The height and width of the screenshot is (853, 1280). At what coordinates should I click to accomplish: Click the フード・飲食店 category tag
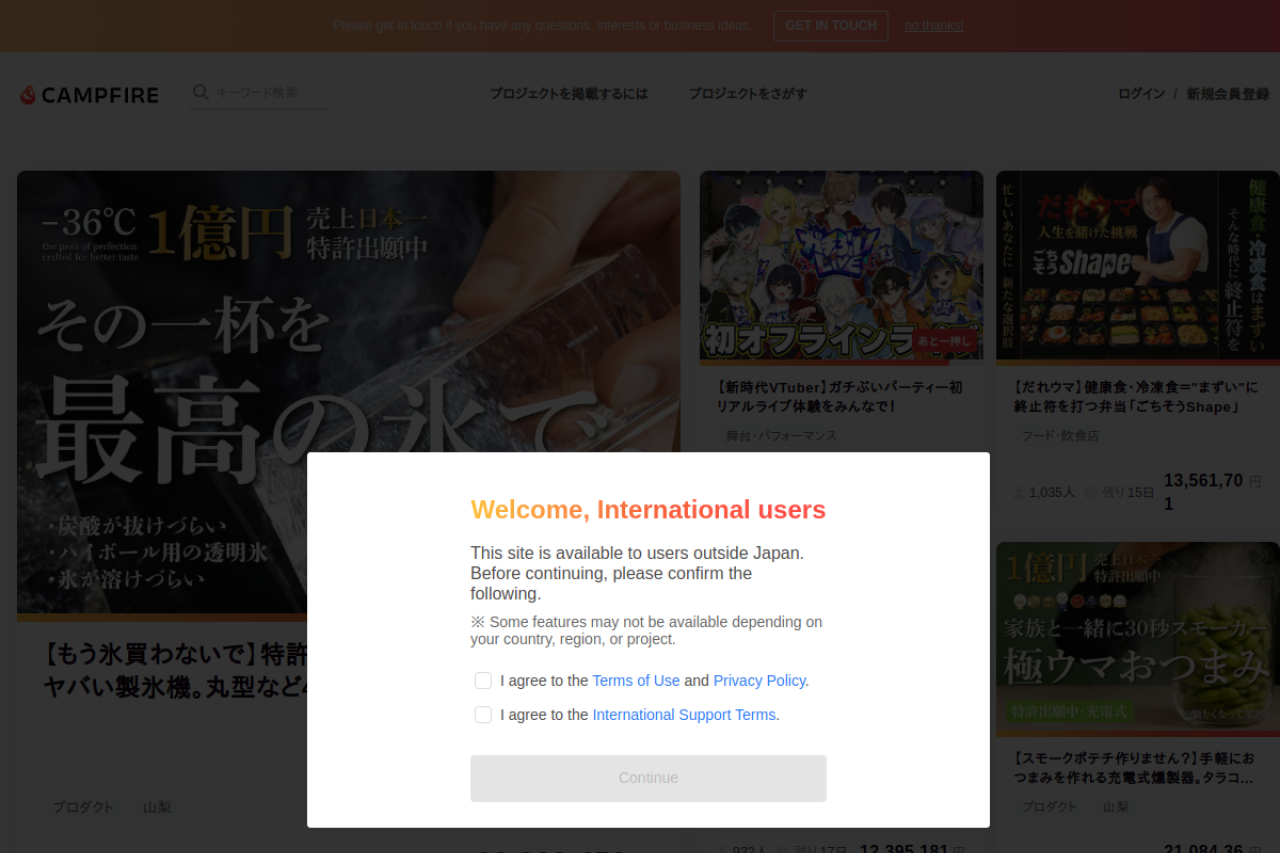[x=1060, y=436]
